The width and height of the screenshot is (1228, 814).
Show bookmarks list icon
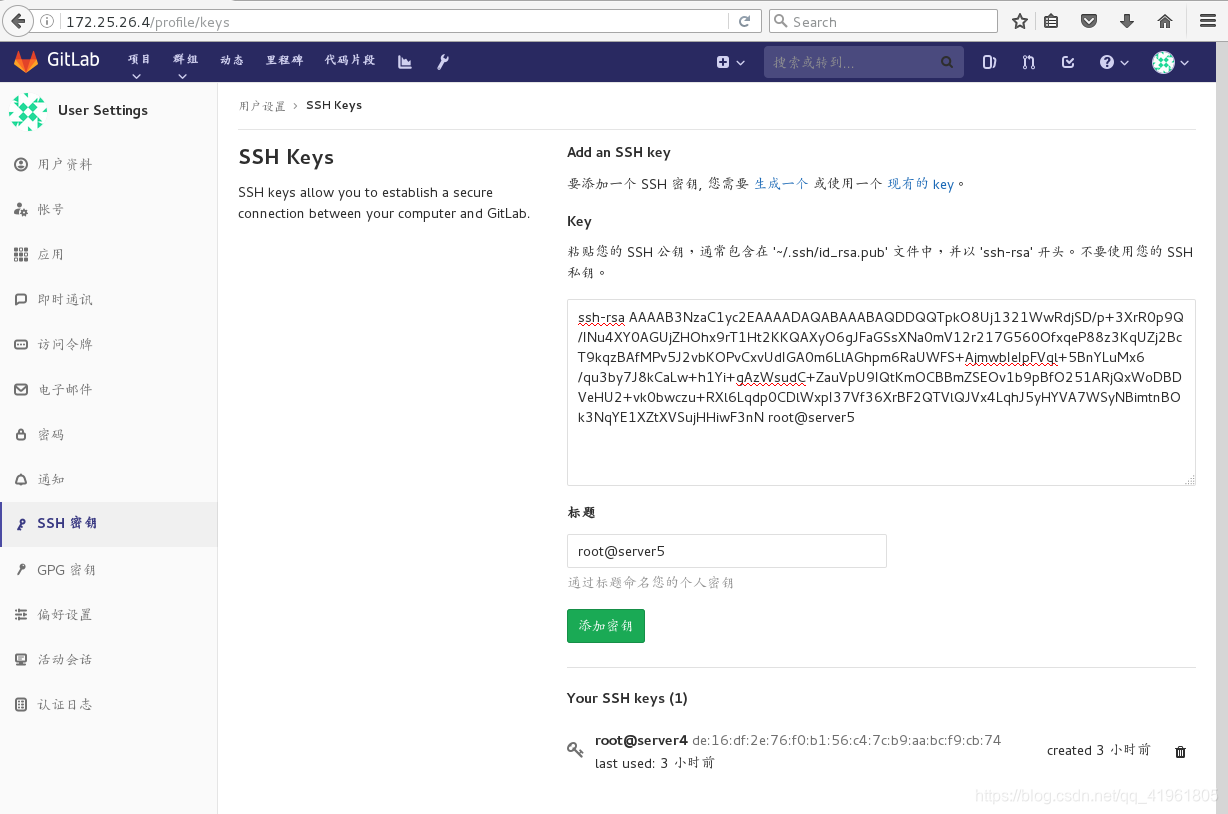[x=1051, y=21]
